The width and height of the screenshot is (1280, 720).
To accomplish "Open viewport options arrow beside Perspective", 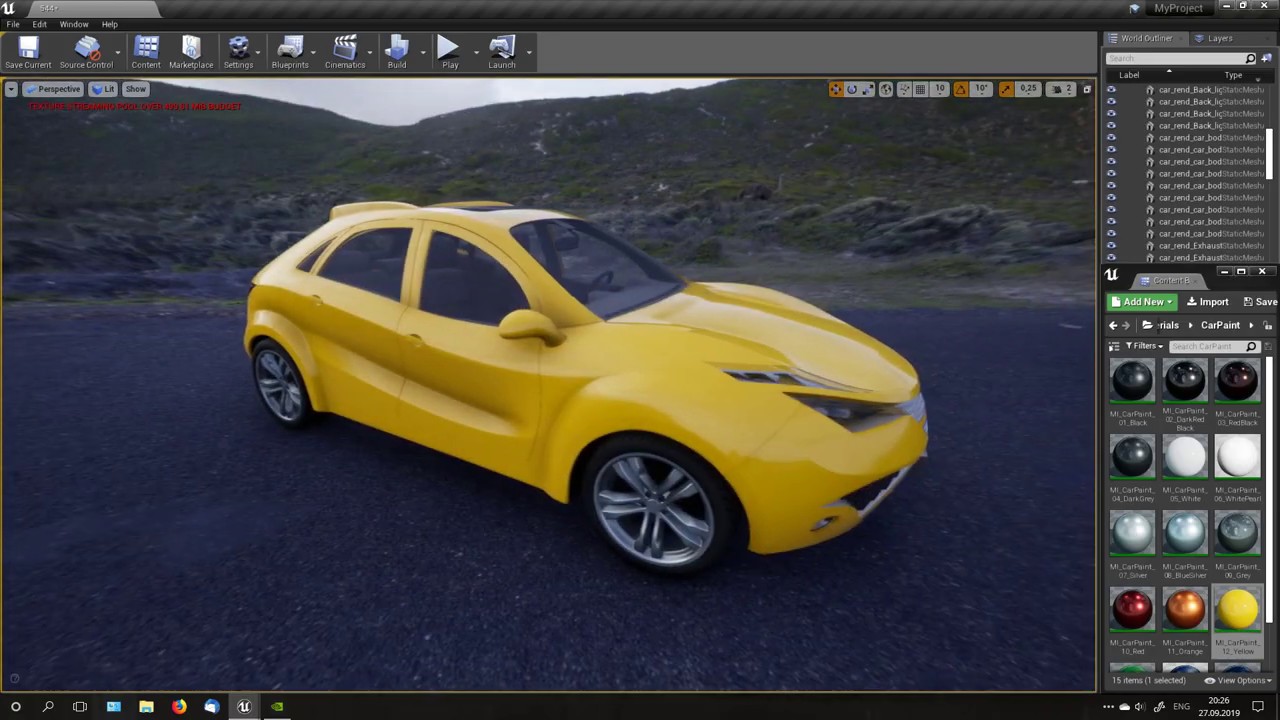I will tap(10, 89).
